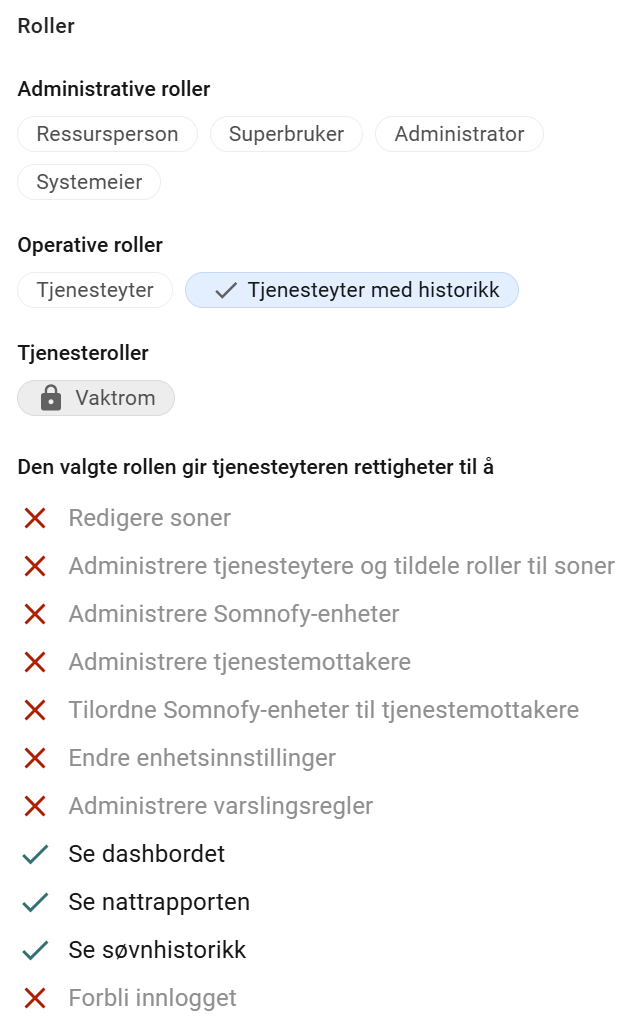Choose the Tjenesteyter role chip

tap(95, 290)
